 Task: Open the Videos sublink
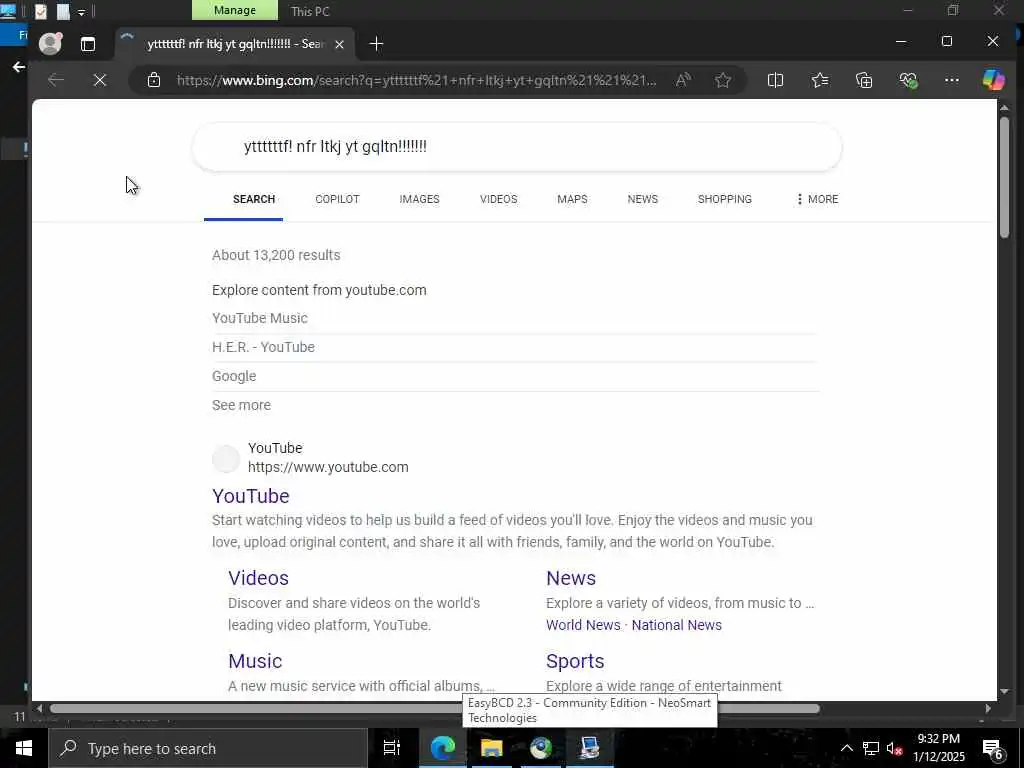pos(258,578)
